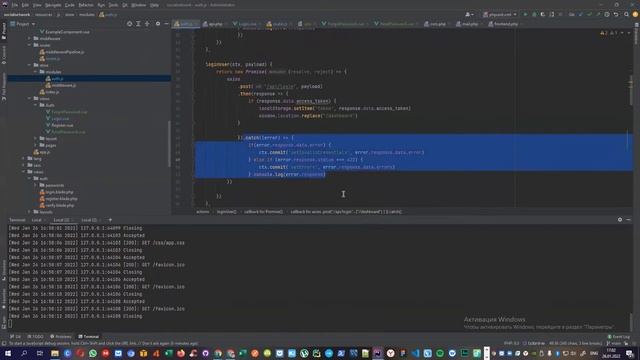The height and width of the screenshot is (360, 640).
Task: Open the run configuration dropdown
Action: point(500,14)
